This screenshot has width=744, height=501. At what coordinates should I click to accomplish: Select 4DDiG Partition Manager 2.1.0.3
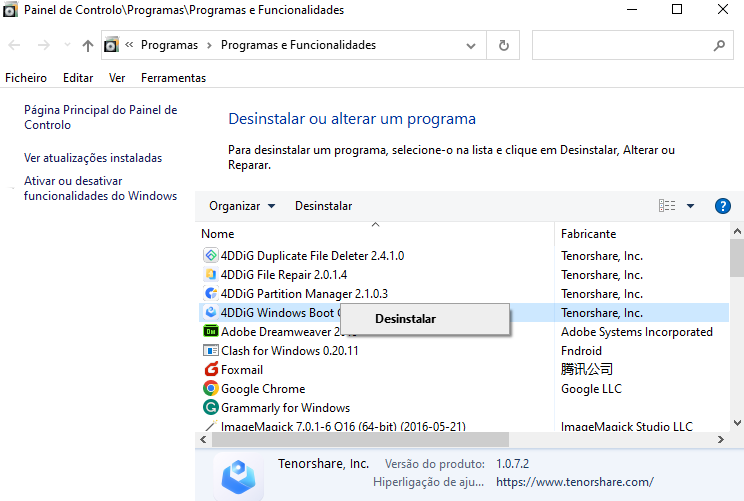coord(304,294)
